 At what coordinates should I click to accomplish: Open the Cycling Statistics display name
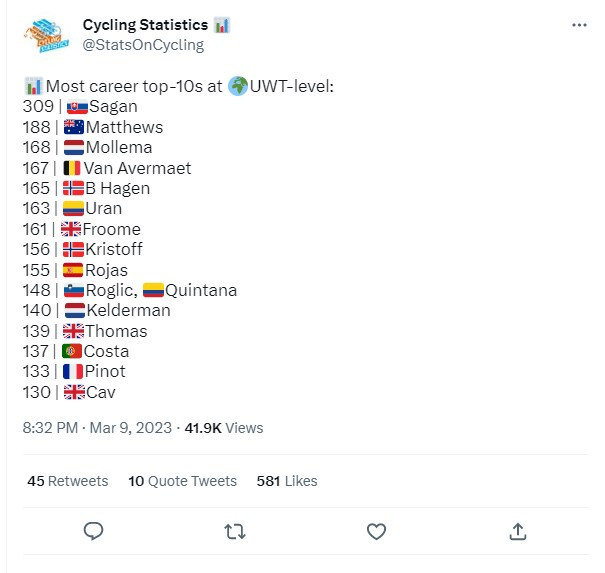point(145,25)
